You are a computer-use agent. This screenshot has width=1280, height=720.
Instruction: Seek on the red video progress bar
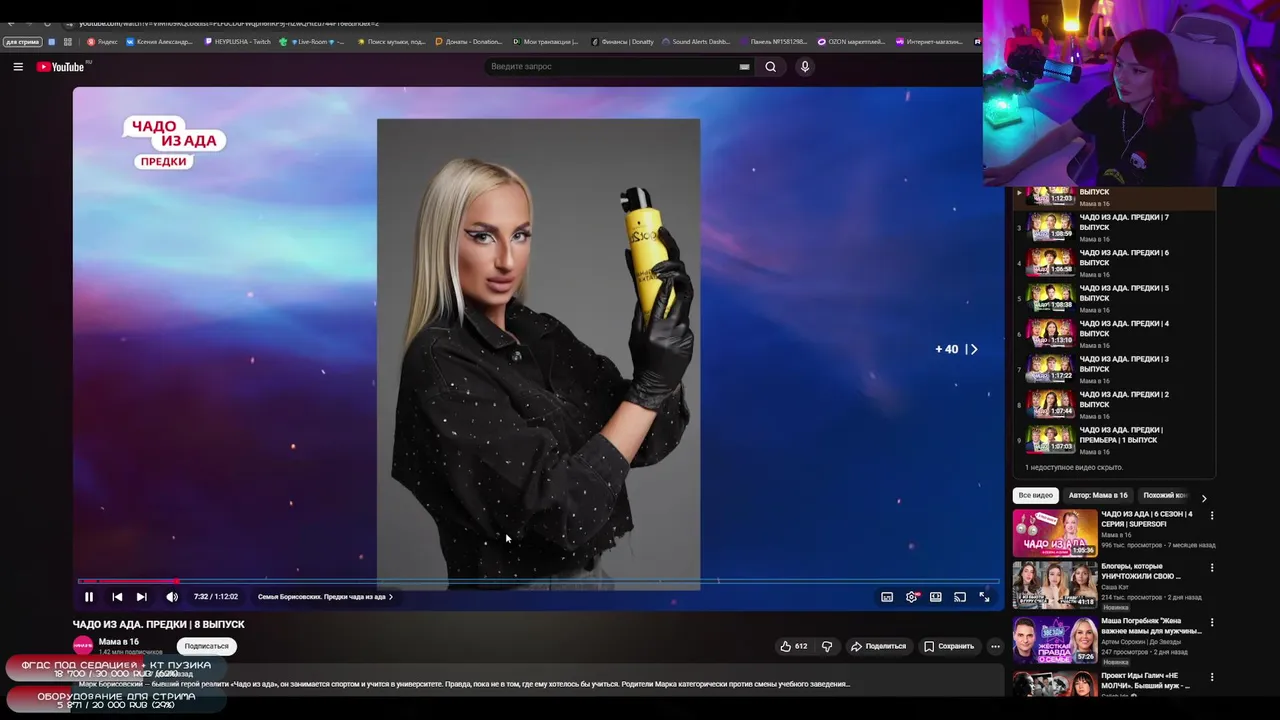coord(538,581)
